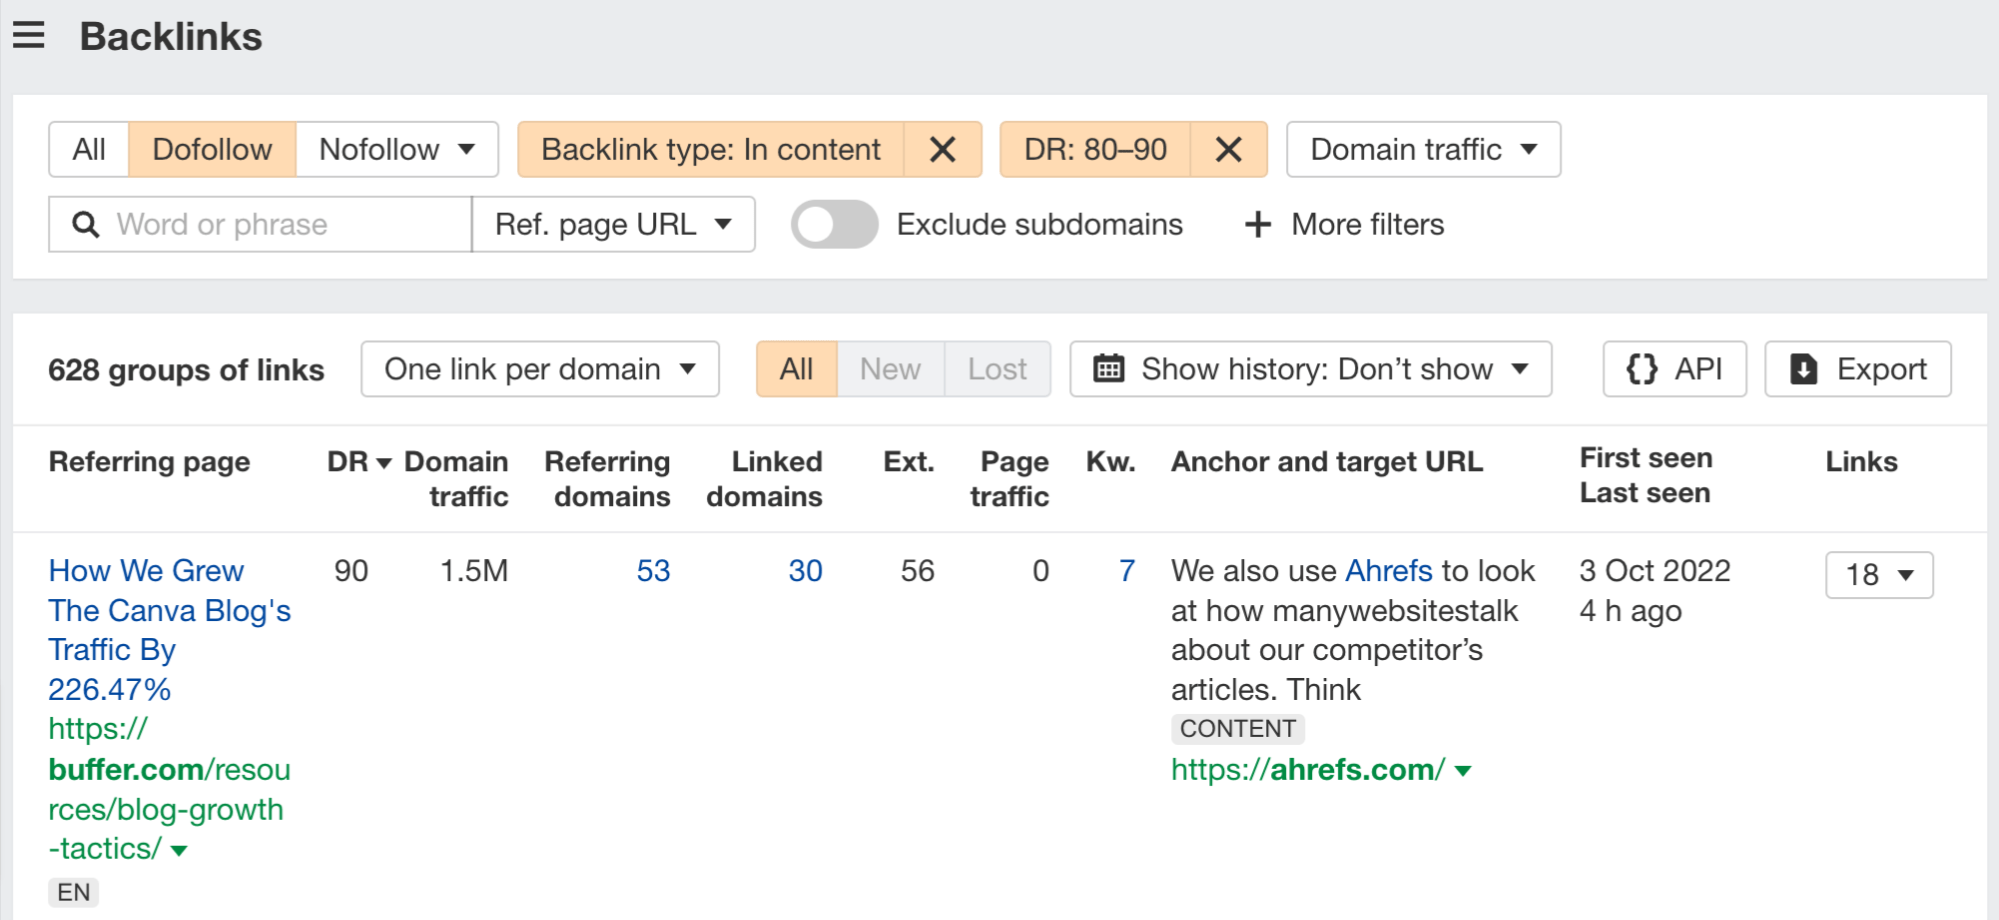
Task: Enable the Exclude subdomains toggle
Action: click(834, 224)
